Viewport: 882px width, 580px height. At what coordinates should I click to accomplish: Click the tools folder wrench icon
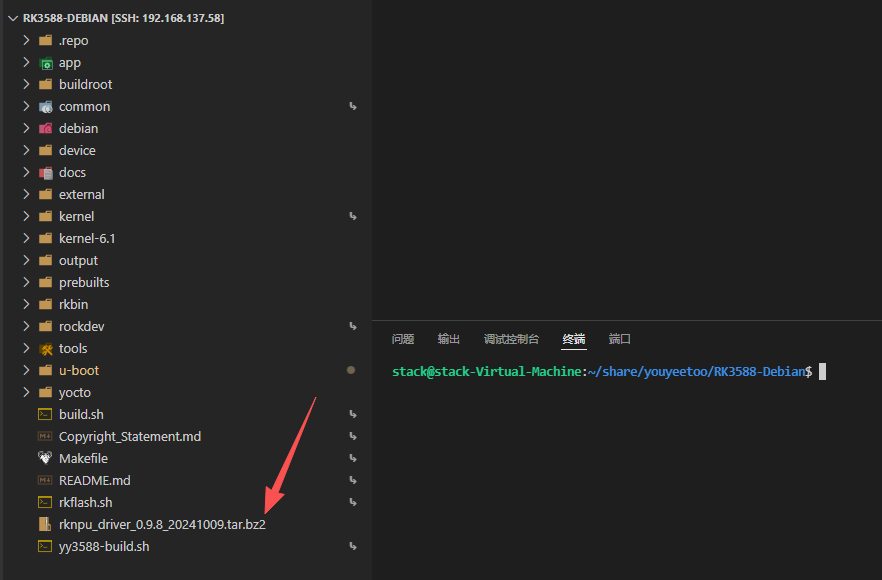tap(46, 349)
